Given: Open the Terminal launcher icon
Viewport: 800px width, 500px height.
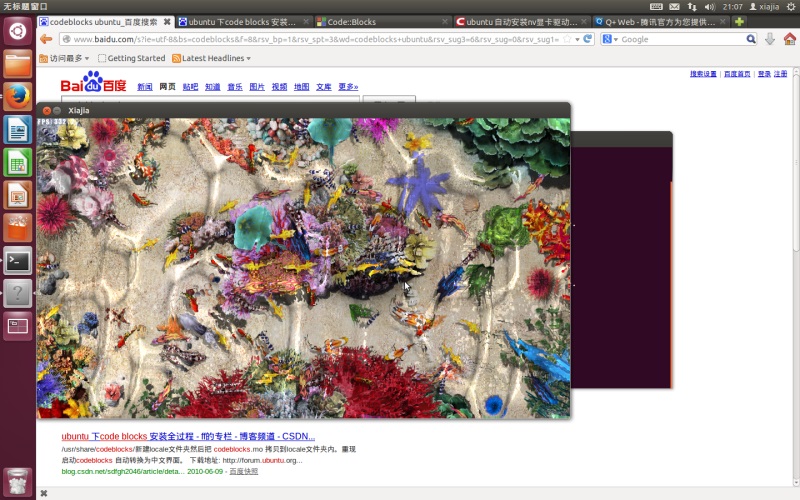Looking at the screenshot, I should tap(17, 261).
